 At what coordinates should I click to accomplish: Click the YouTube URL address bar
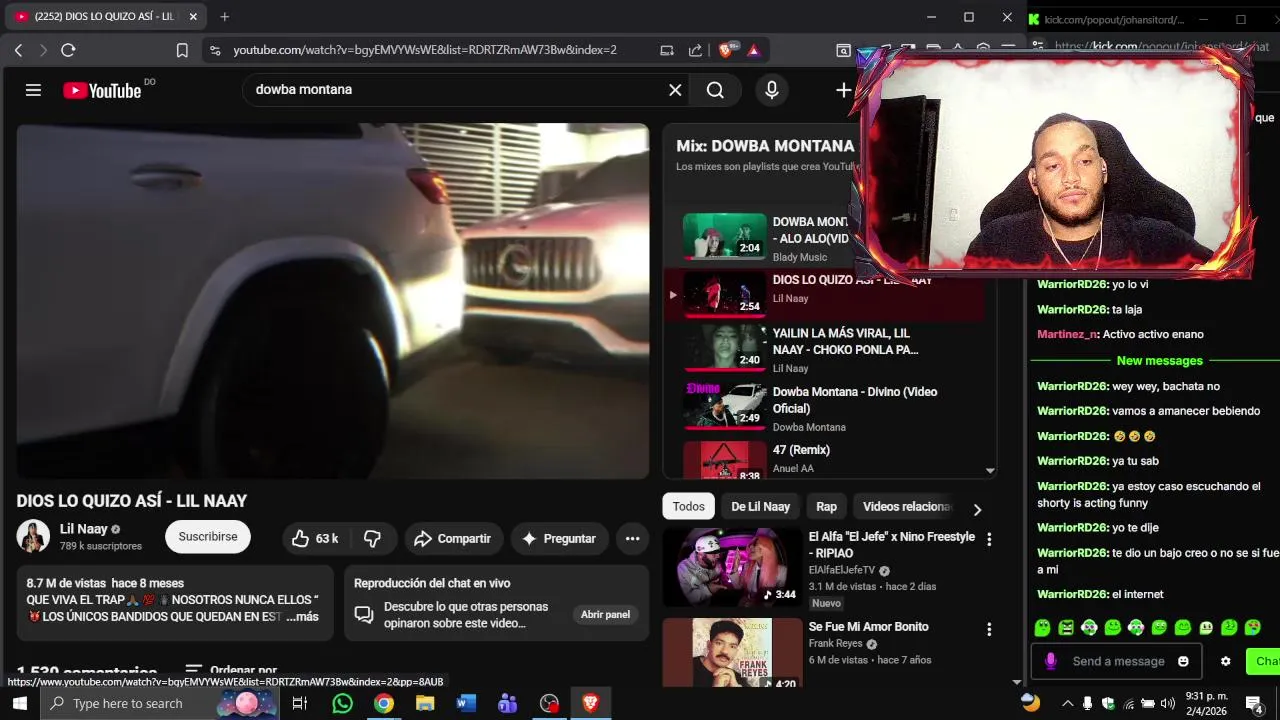pos(425,50)
